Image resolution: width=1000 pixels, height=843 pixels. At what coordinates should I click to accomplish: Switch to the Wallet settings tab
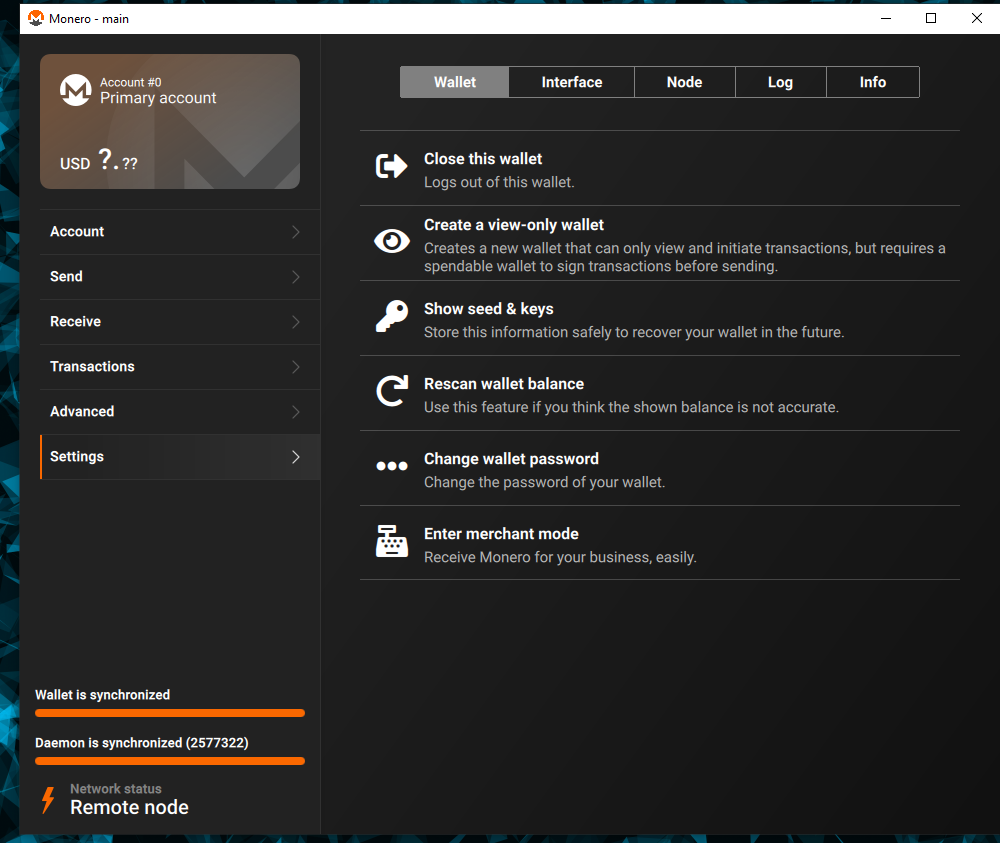tap(454, 82)
